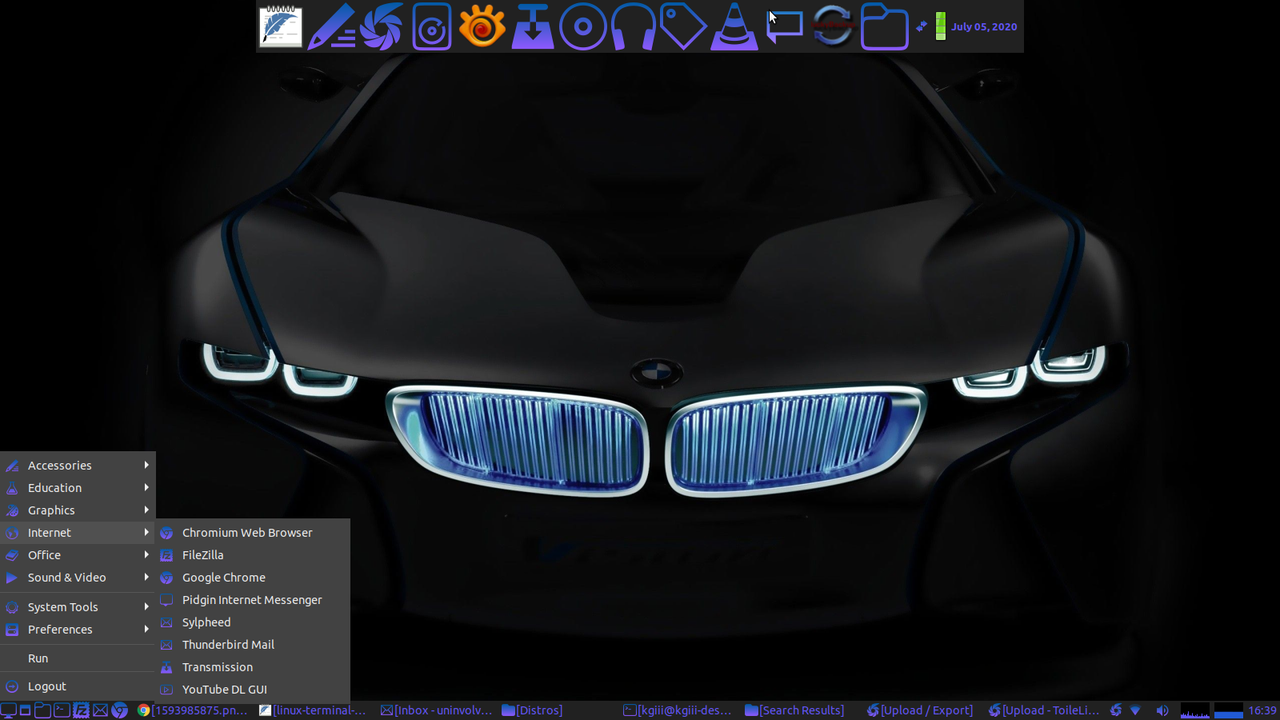Click the monitor icon in bottom taskbar
The height and width of the screenshot is (720, 1280).
click(x=8, y=710)
